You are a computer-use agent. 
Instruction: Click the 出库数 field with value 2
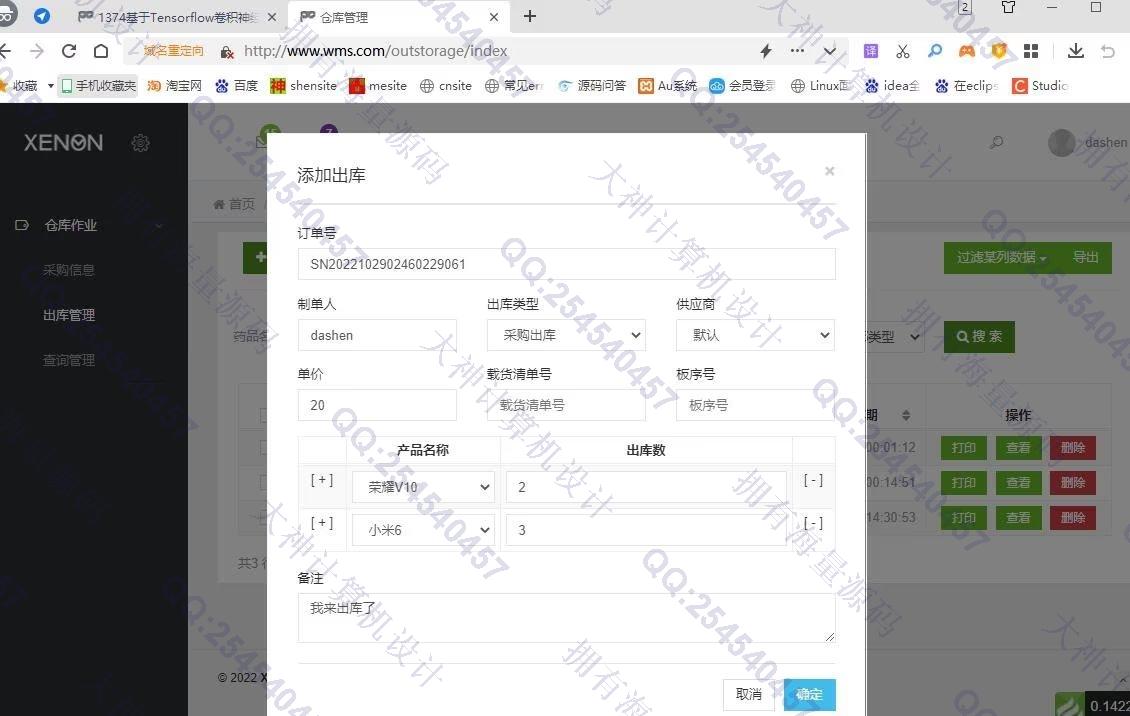(x=646, y=487)
